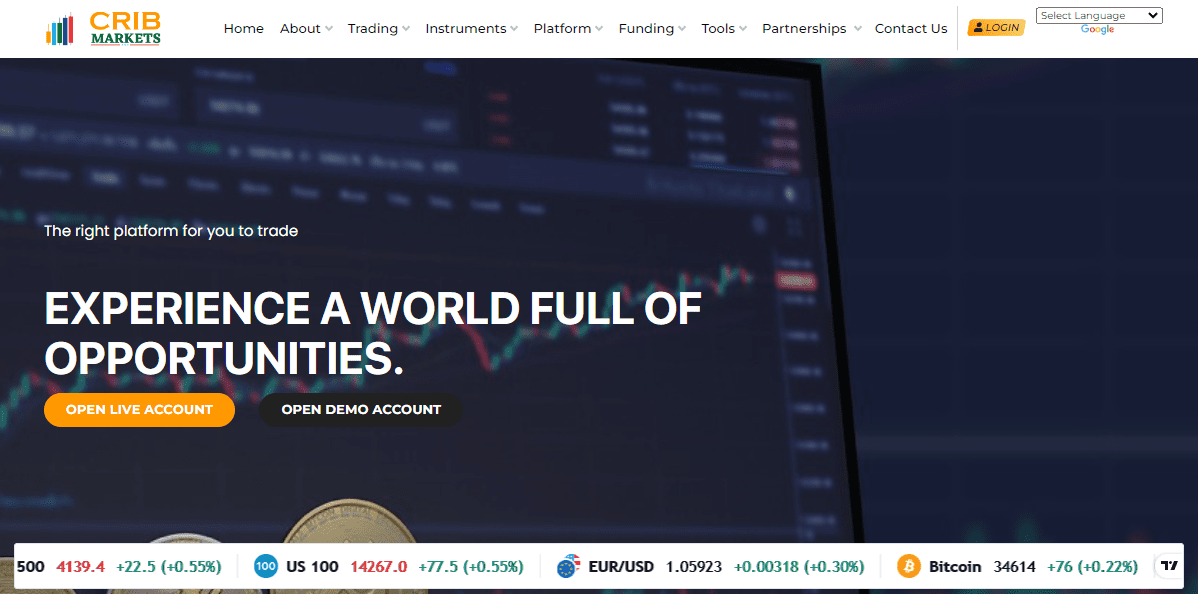Expand the Platform menu chevron

pos(599,29)
